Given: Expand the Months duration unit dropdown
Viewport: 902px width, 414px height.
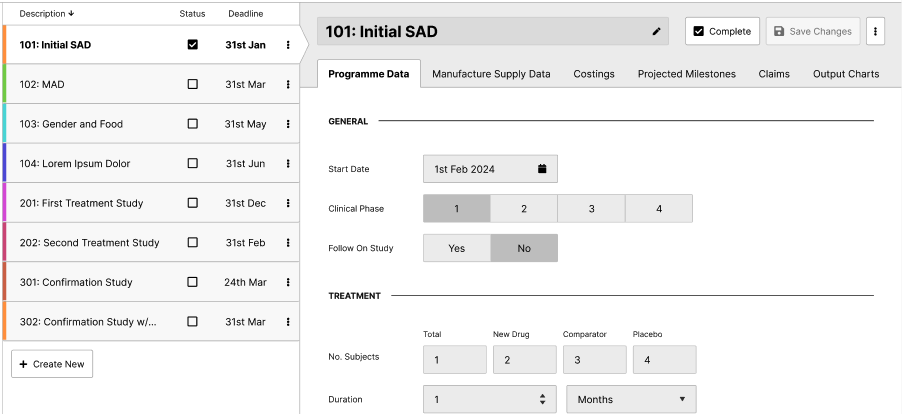Looking at the screenshot, I should tap(631, 399).
